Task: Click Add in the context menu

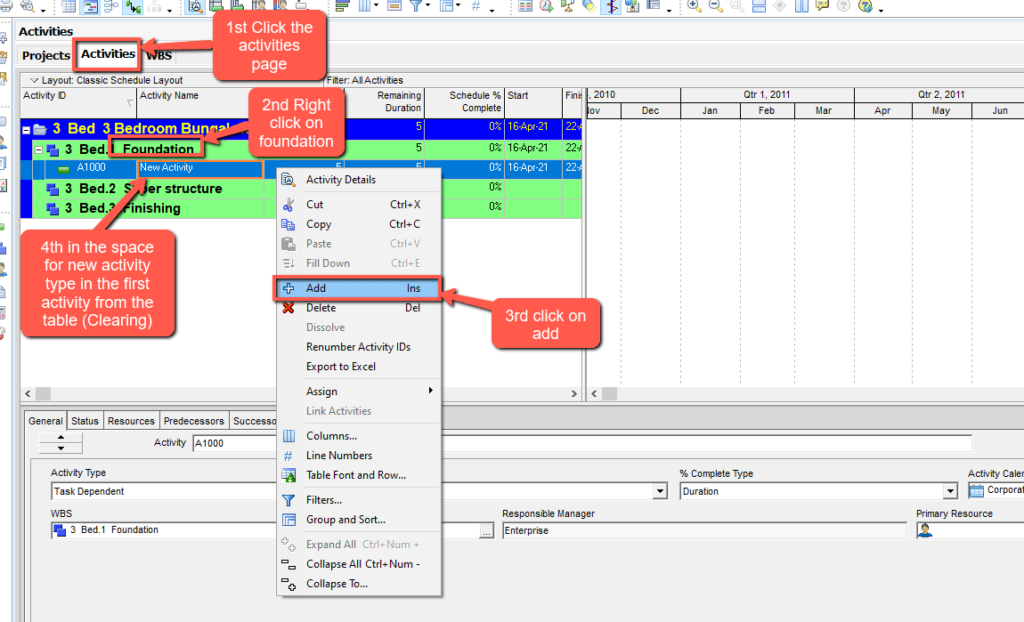Action: click(320, 289)
